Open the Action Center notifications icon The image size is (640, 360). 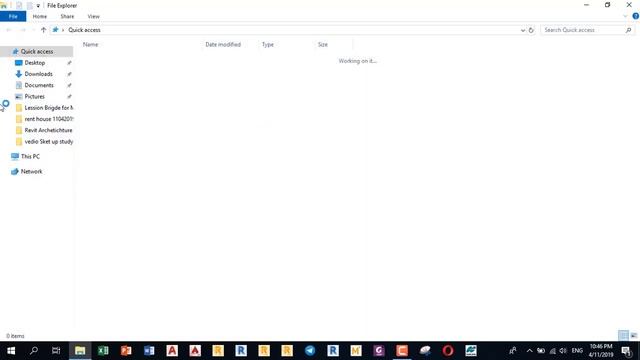627,351
